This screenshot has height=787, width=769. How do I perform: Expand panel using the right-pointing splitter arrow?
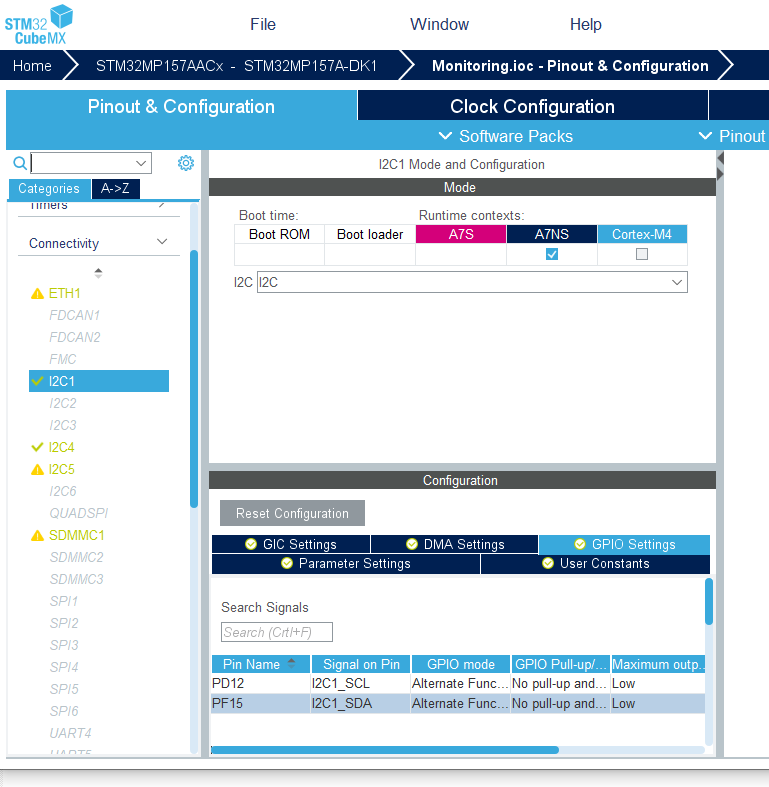coord(720,174)
